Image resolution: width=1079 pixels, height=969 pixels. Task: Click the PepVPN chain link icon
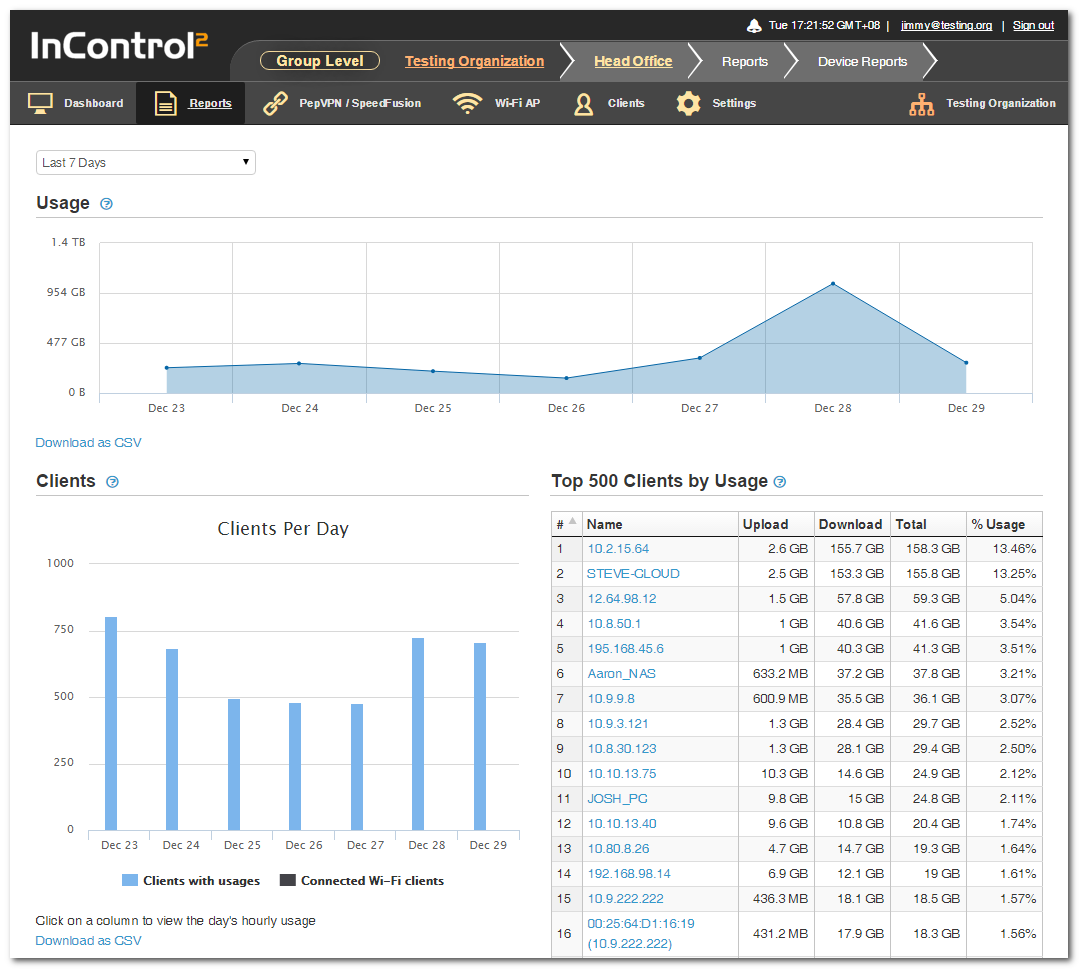(x=275, y=103)
